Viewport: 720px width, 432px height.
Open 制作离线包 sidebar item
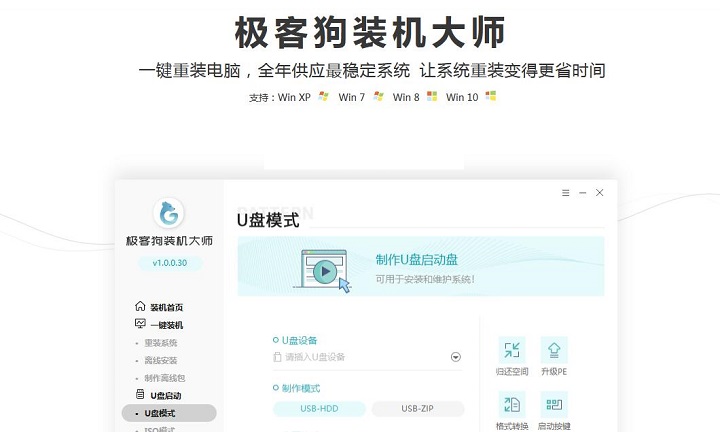[x=165, y=378]
